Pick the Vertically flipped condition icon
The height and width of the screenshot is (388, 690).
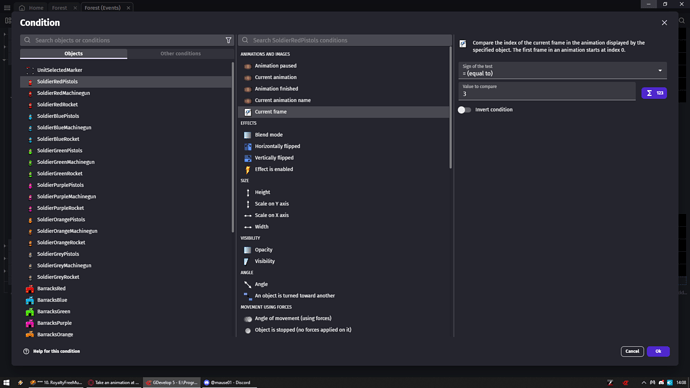[x=248, y=158]
